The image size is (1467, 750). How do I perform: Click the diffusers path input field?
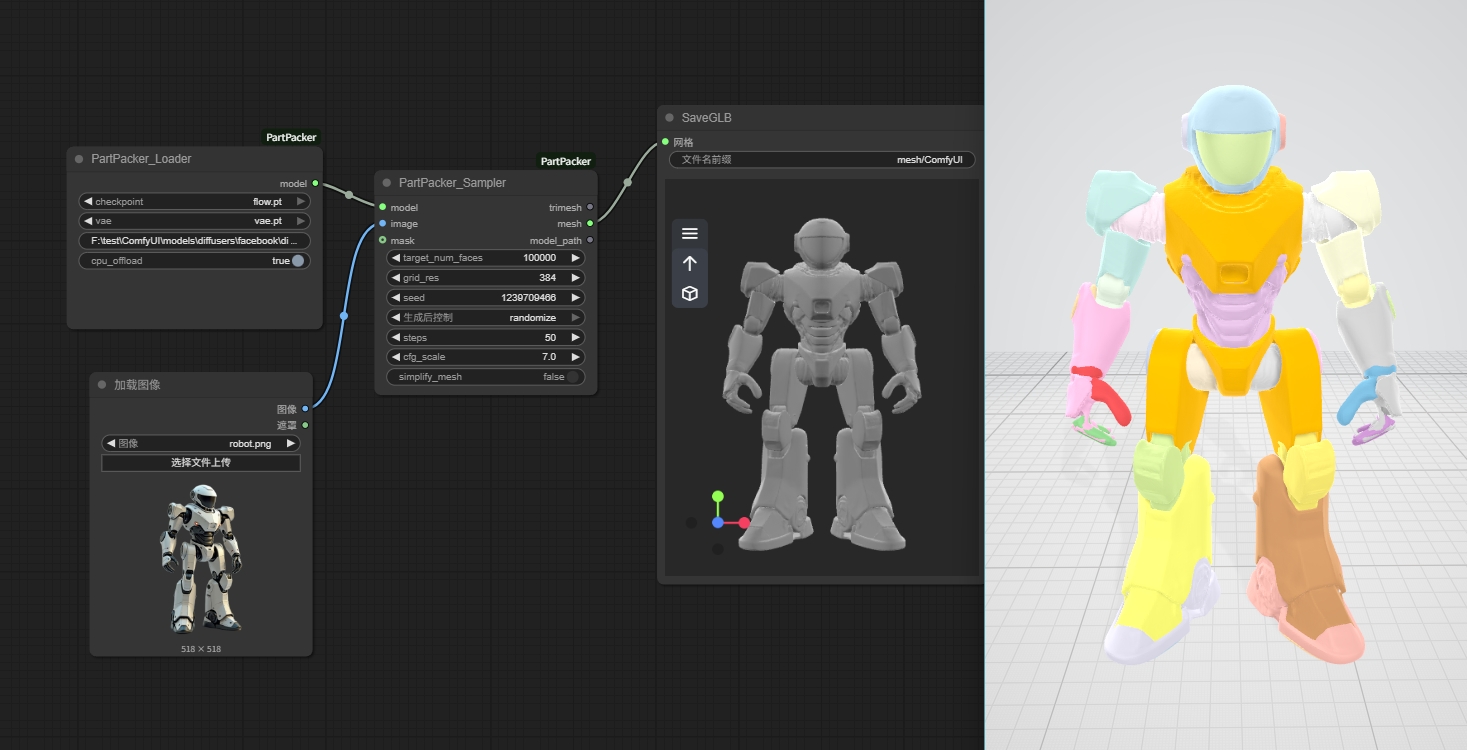point(194,241)
